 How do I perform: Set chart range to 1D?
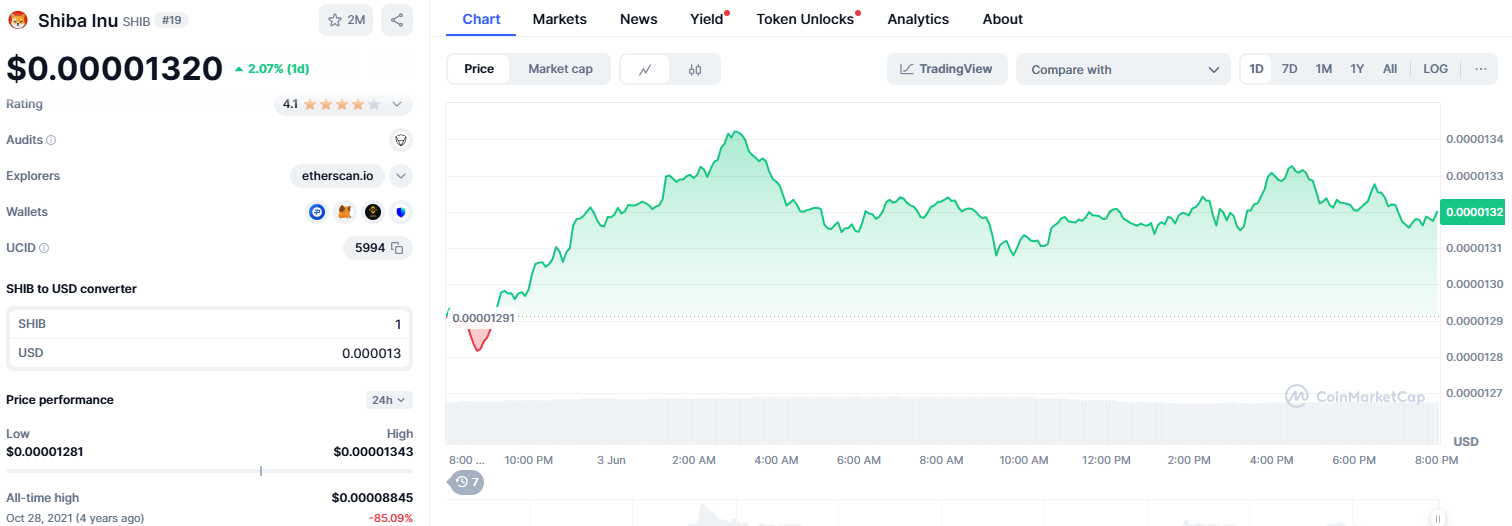click(x=1257, y=69)
